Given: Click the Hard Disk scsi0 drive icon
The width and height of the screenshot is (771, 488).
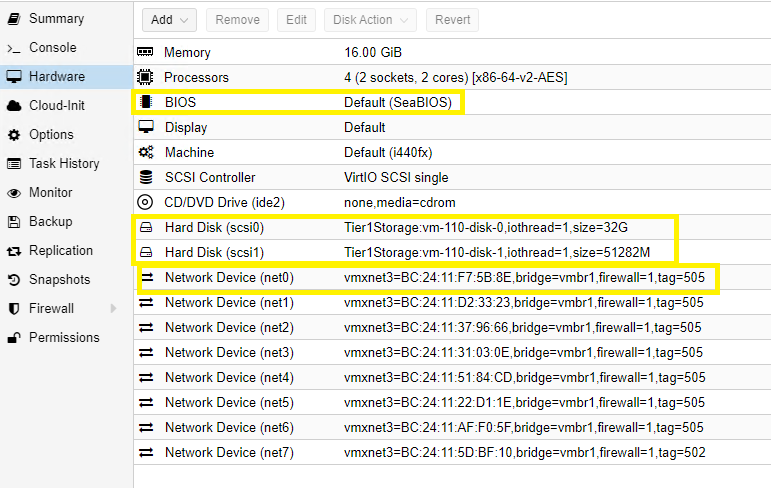Looking at the screenshot, I should pyautogui.click(x=146, y=227).
